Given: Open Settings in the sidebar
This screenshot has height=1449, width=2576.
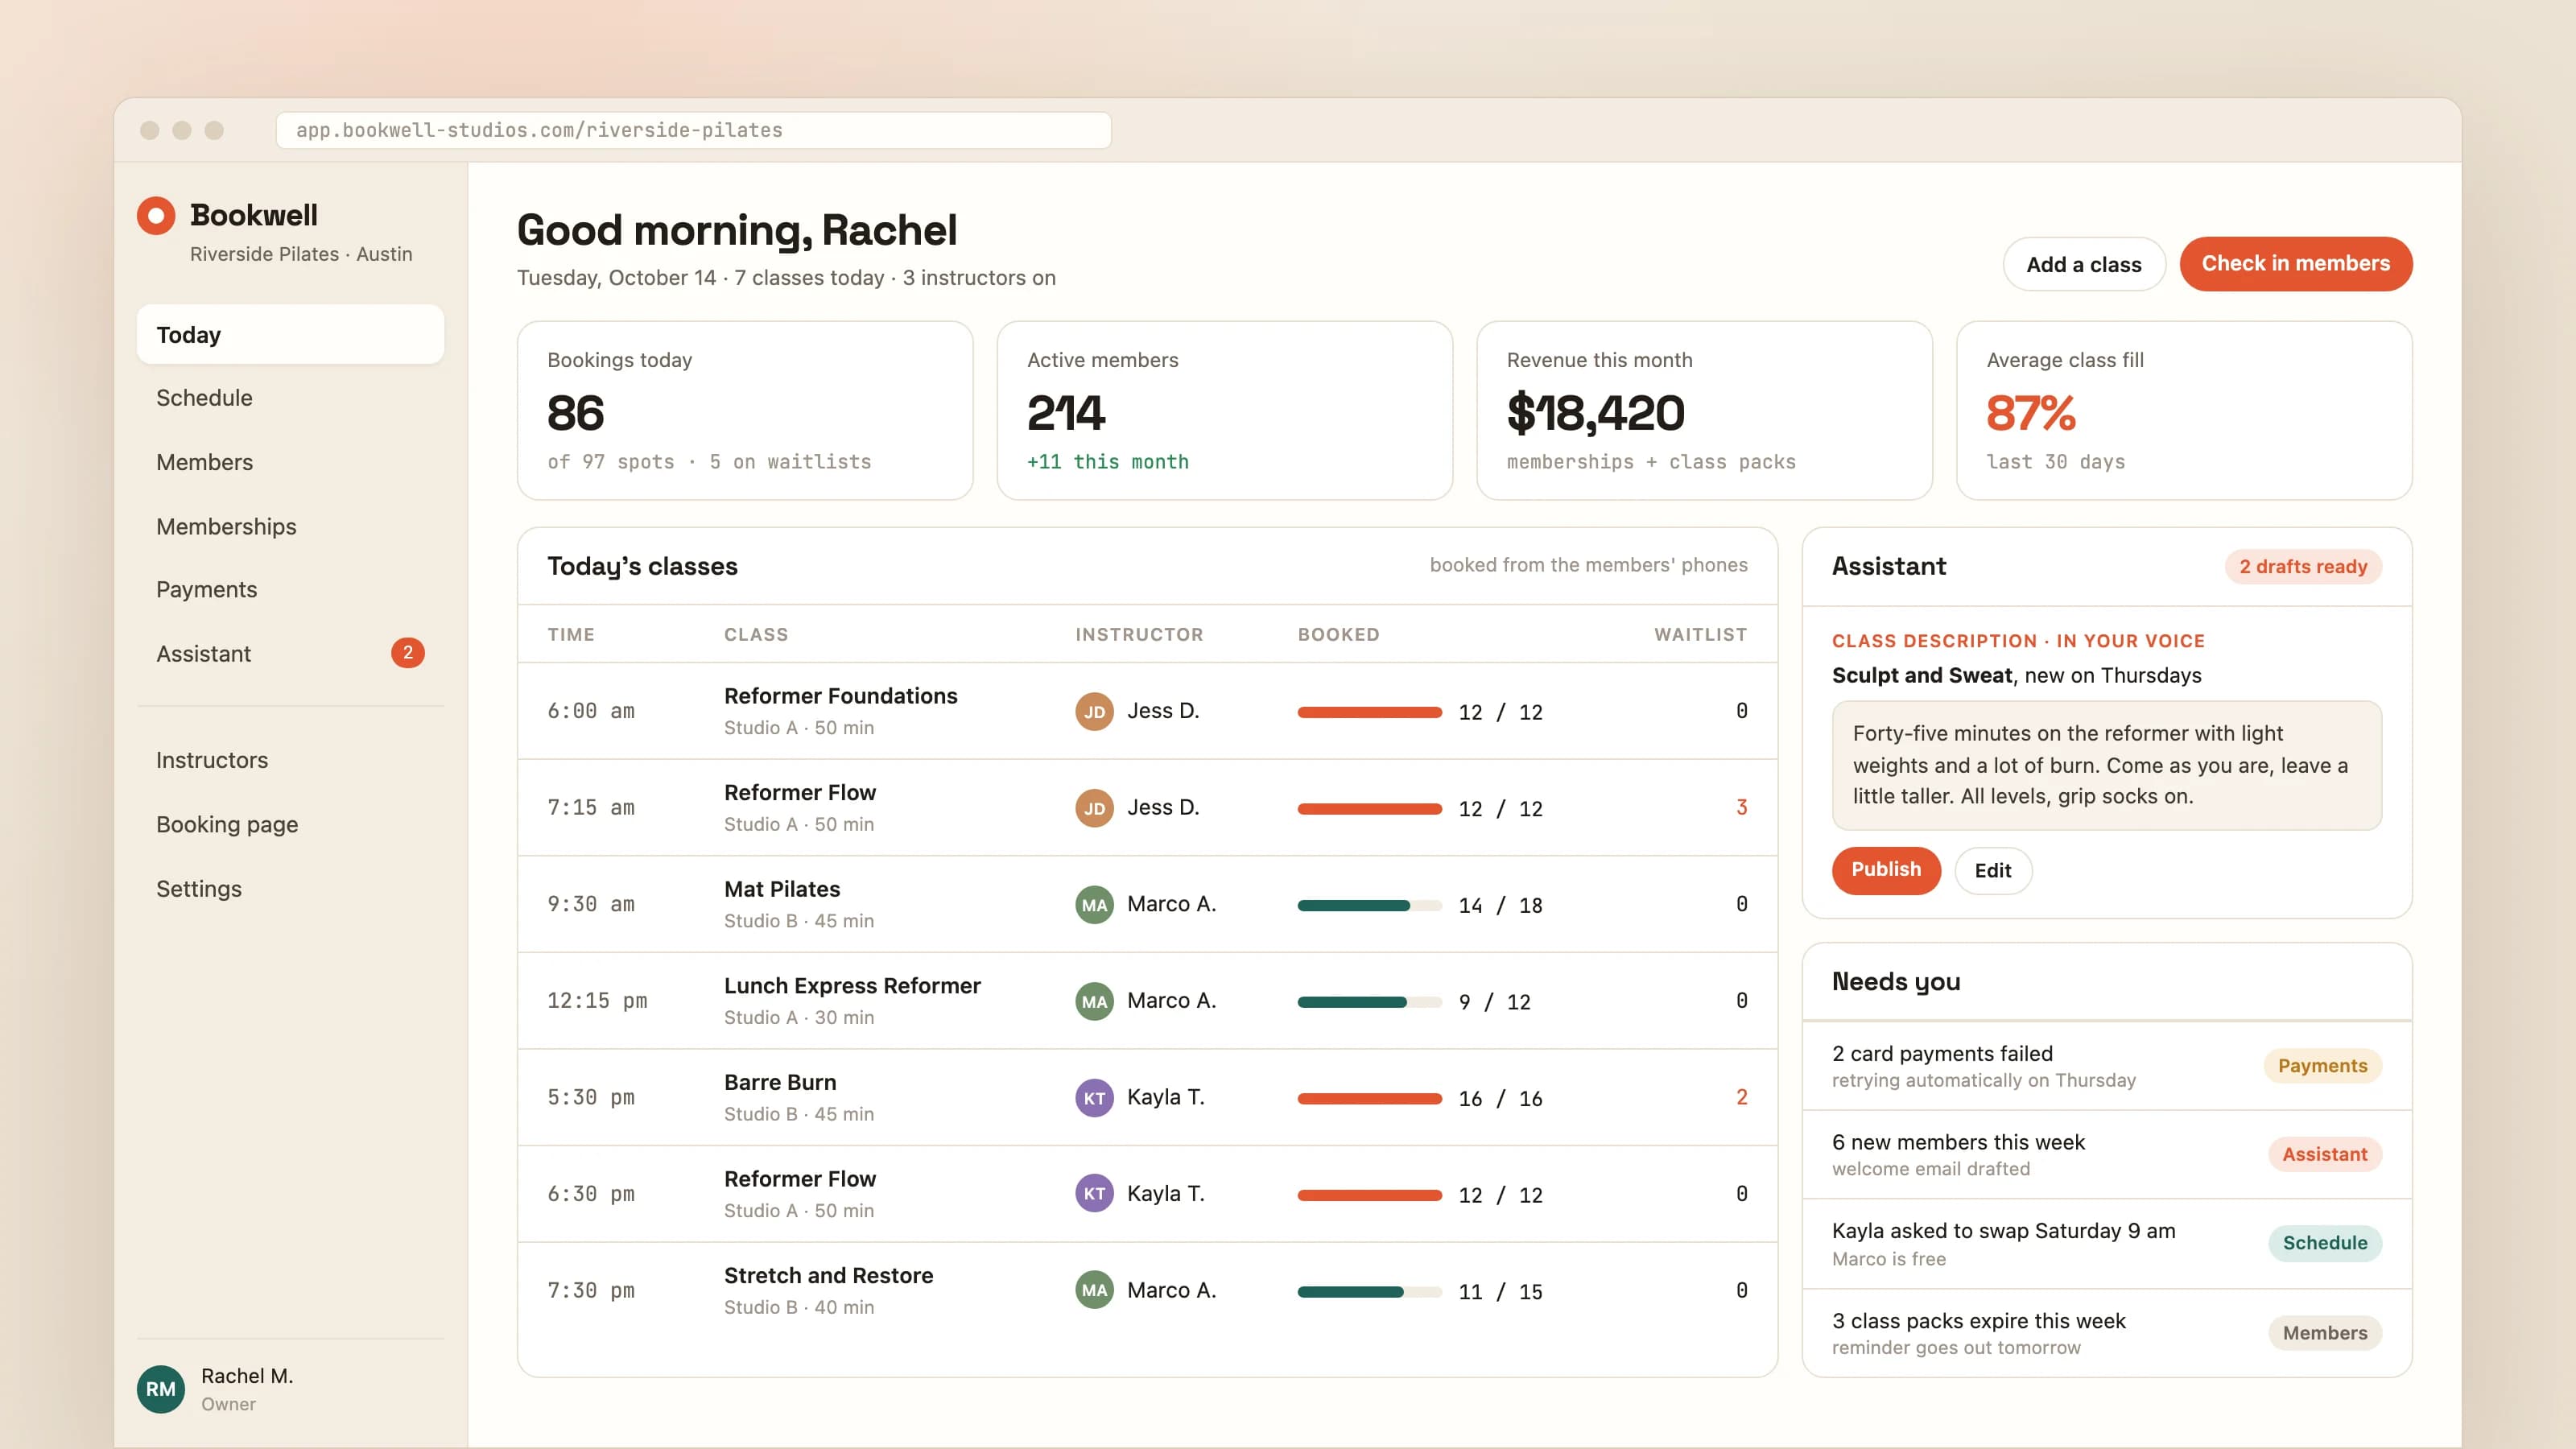Looking at the screenshot, I should [290, 889].
